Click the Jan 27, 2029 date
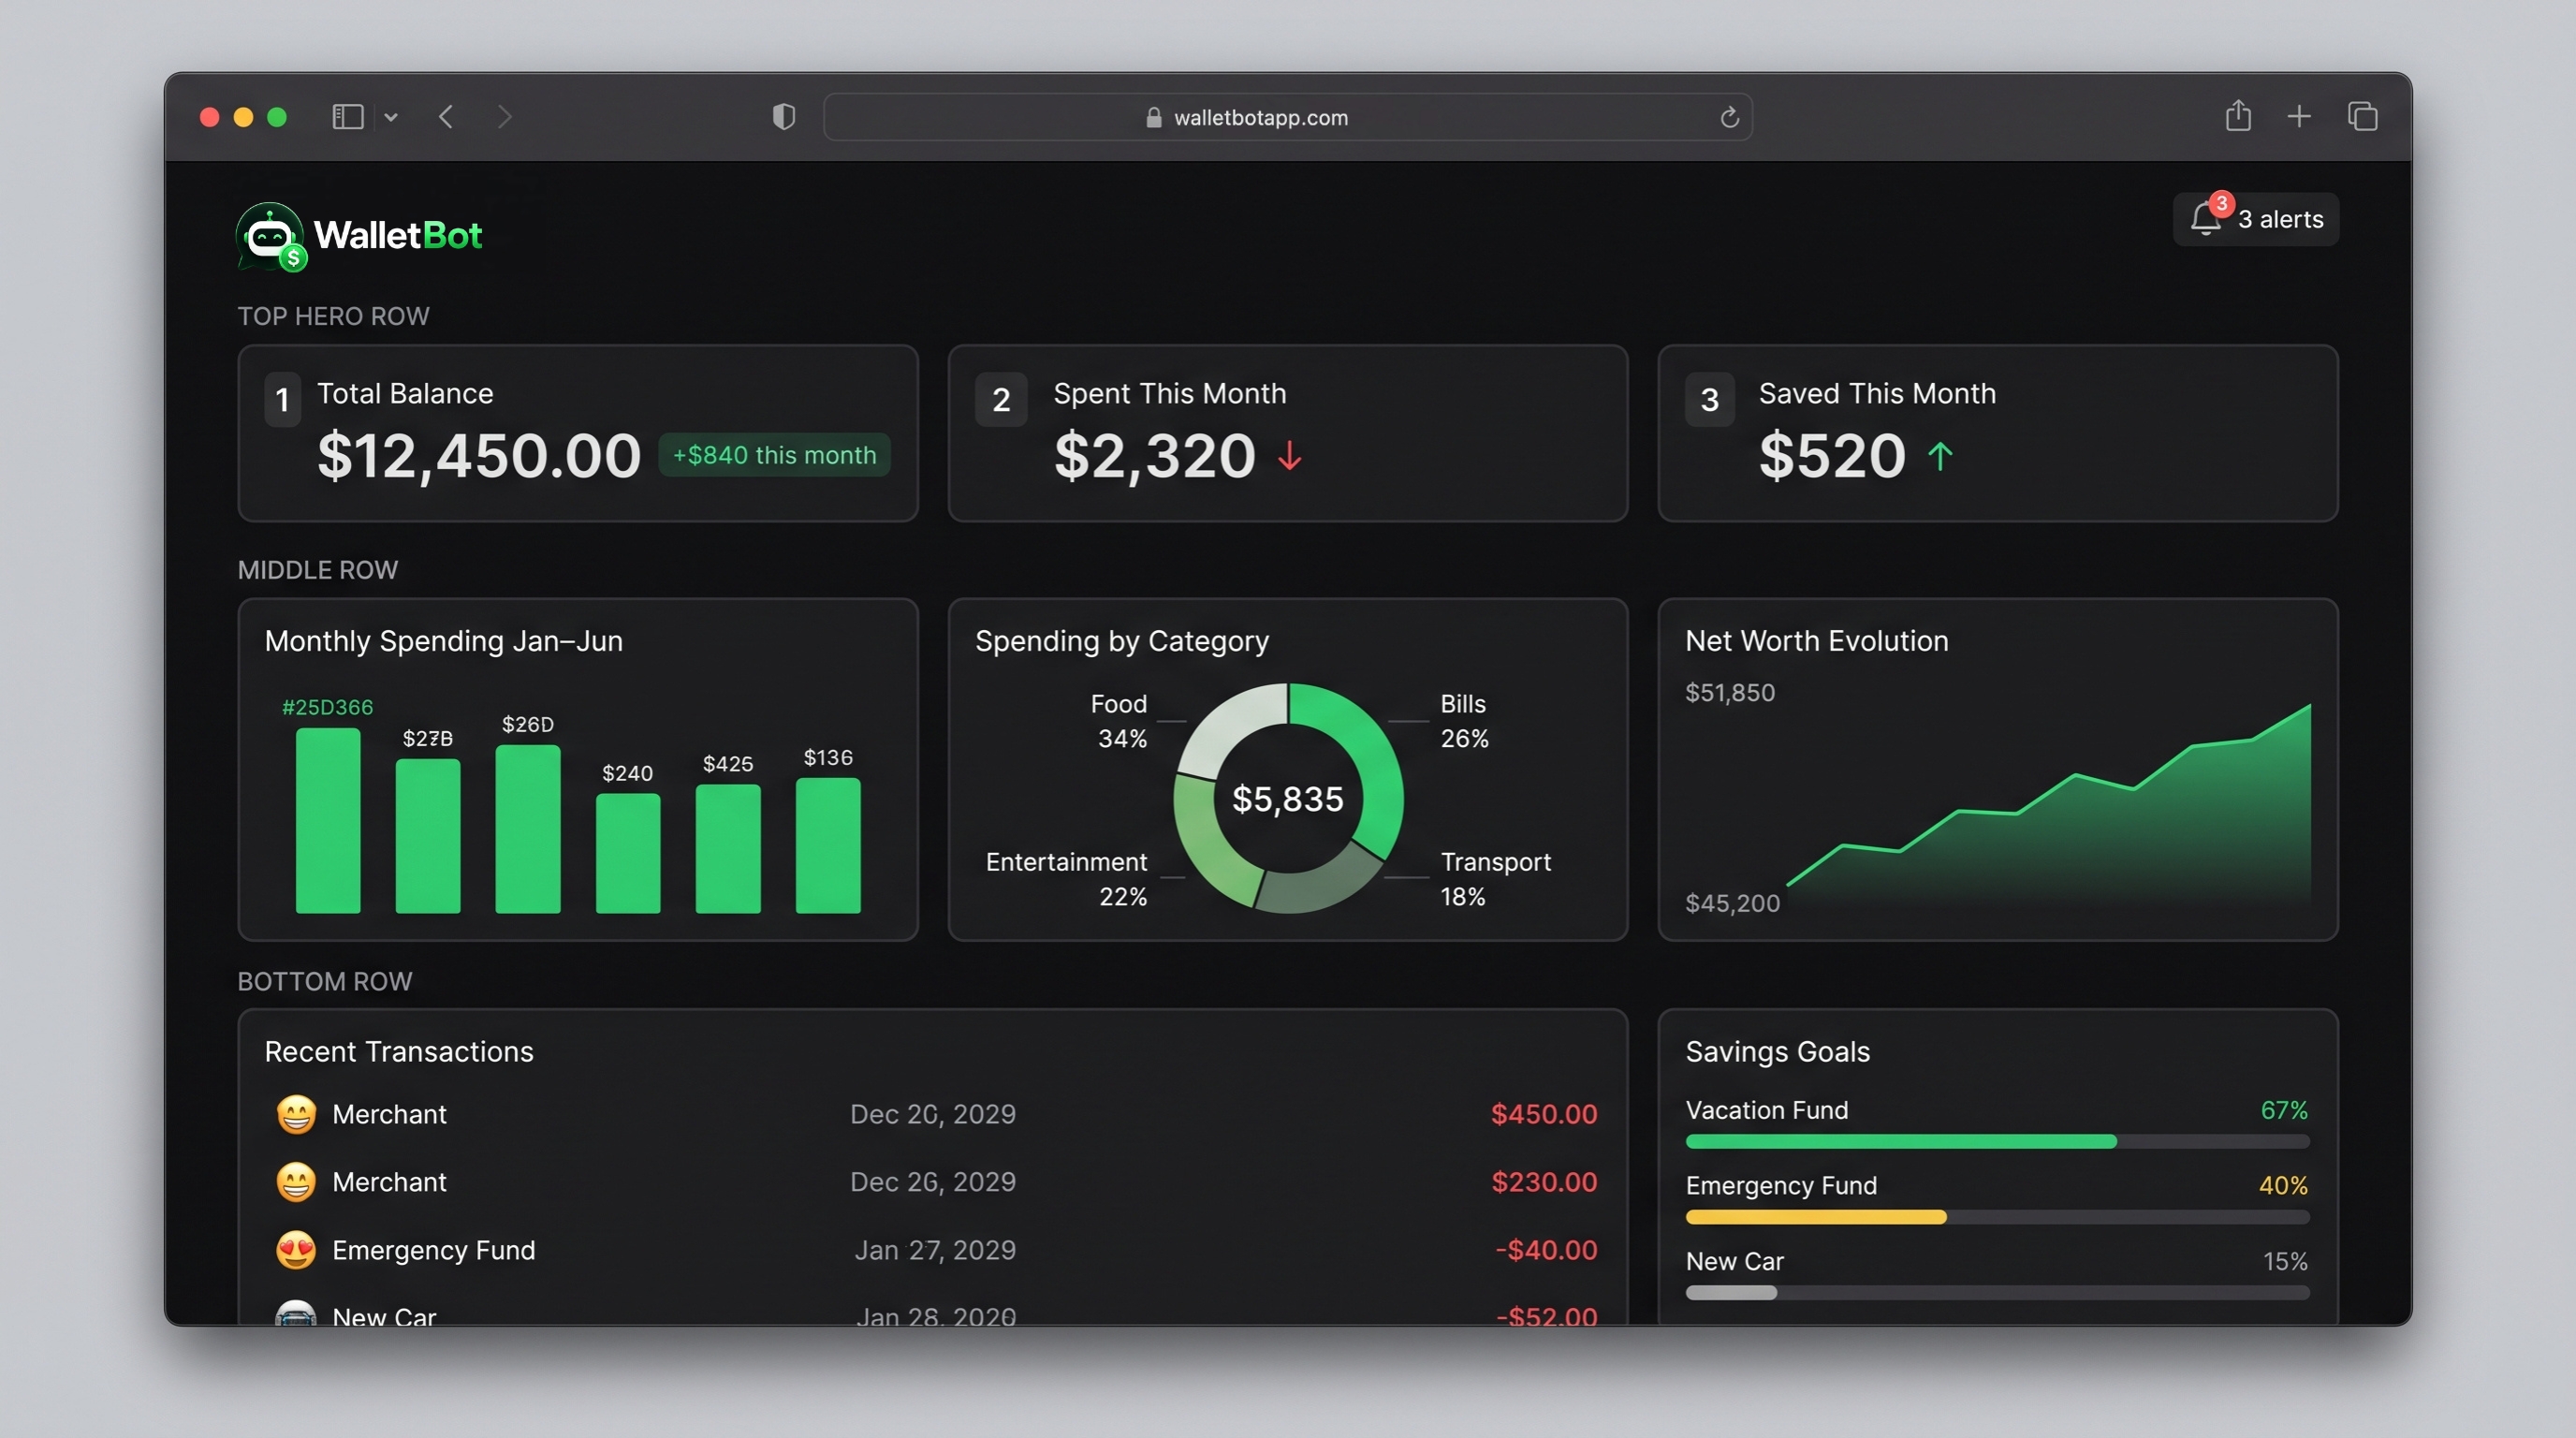 tap(935, 1250)
